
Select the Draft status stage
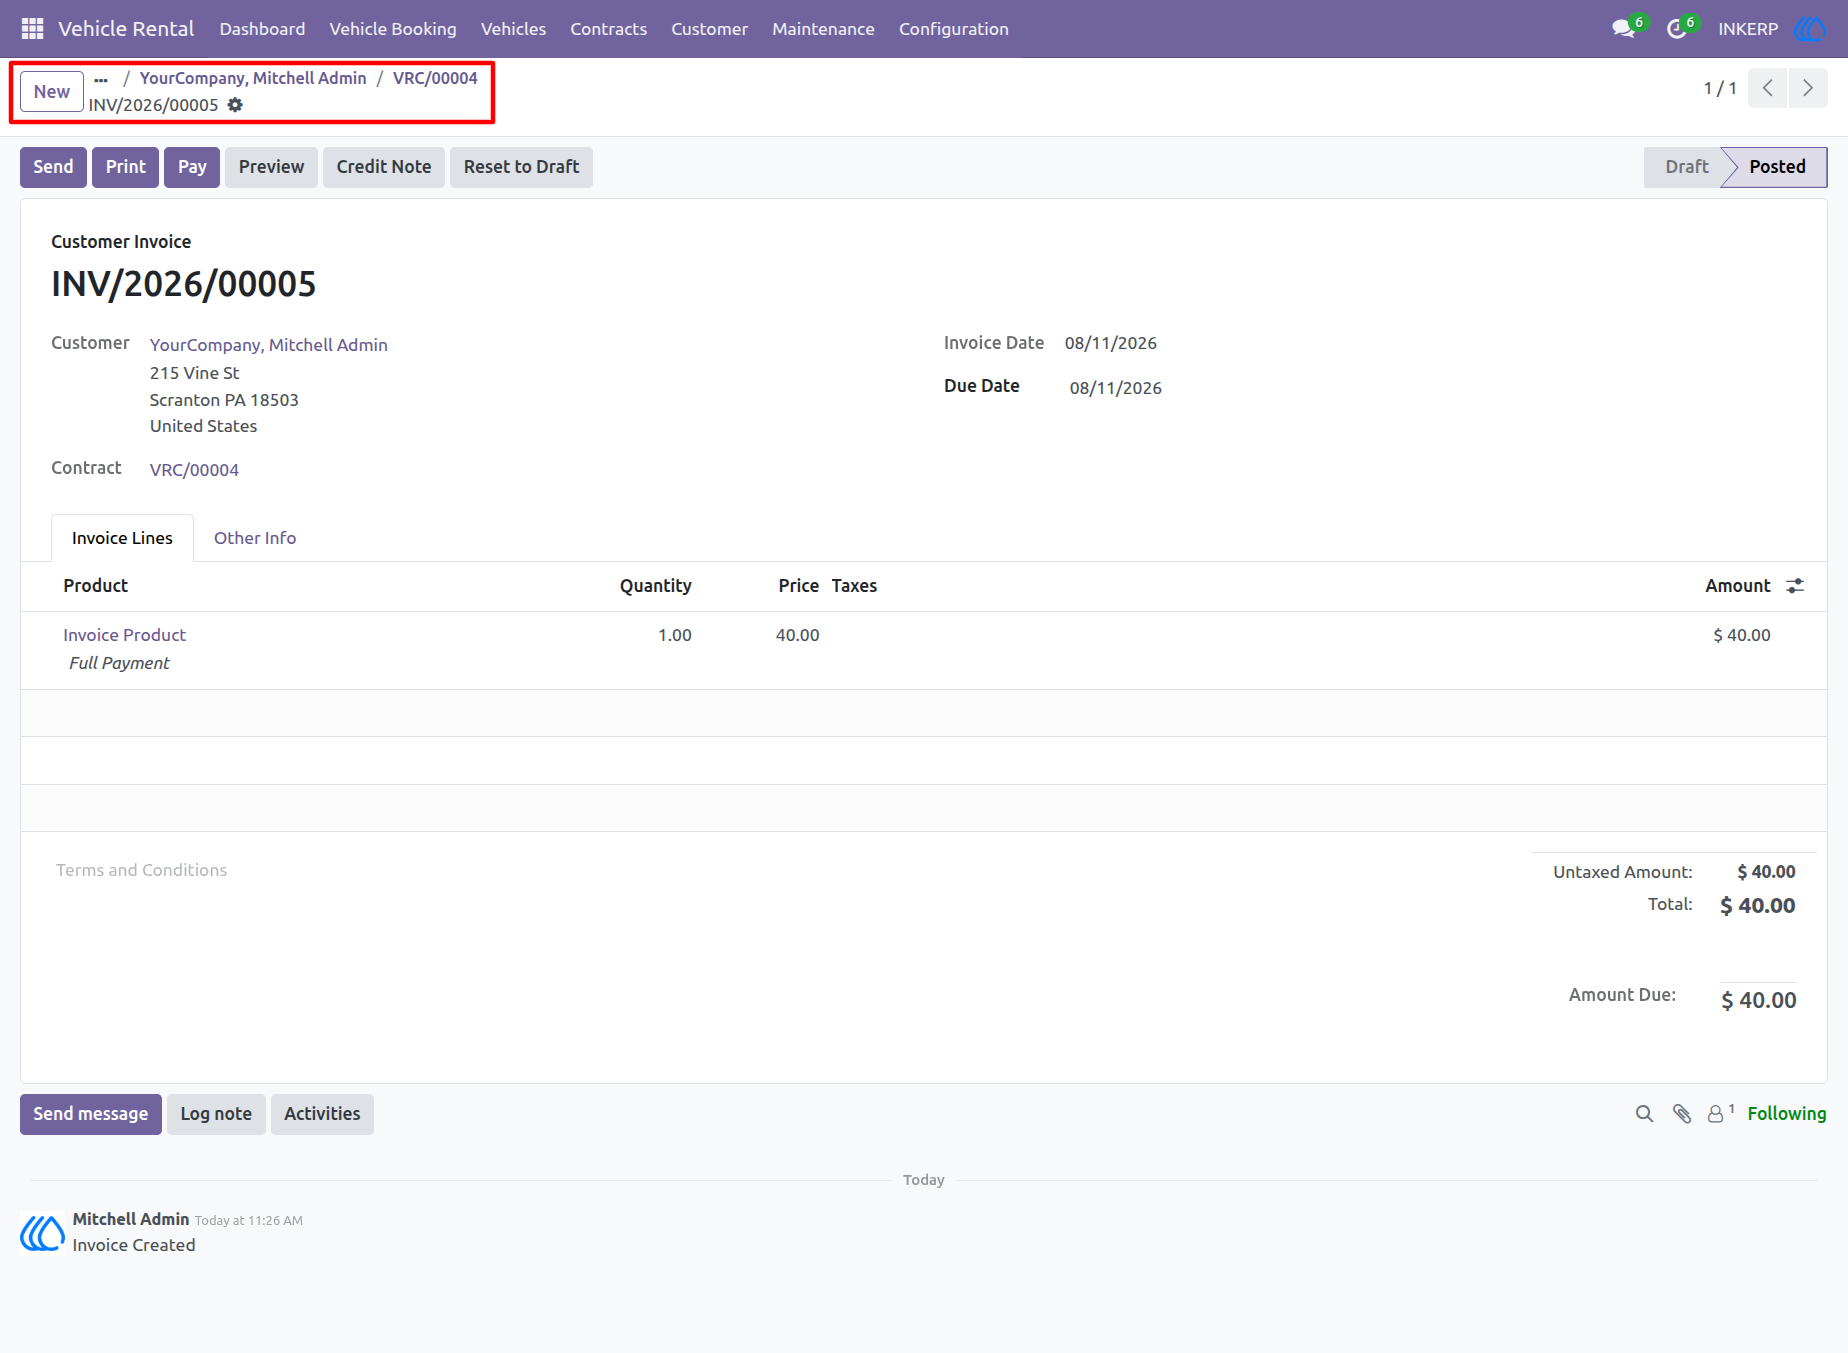1686,167
